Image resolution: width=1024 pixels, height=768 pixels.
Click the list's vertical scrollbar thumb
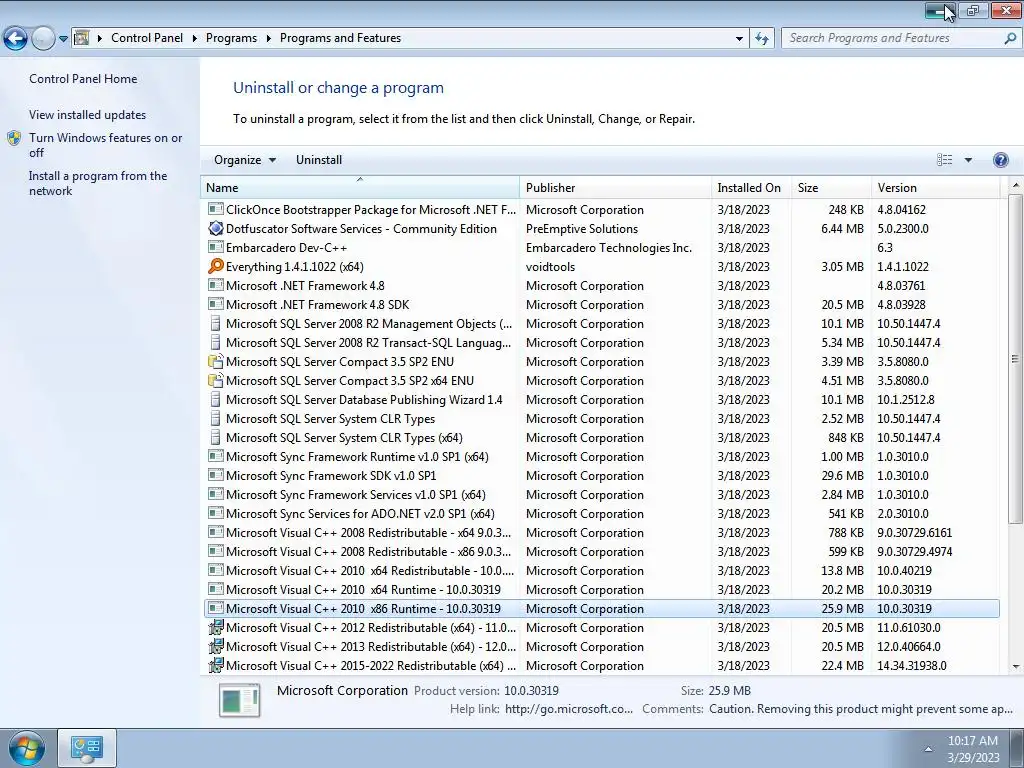coord(1014,359)
